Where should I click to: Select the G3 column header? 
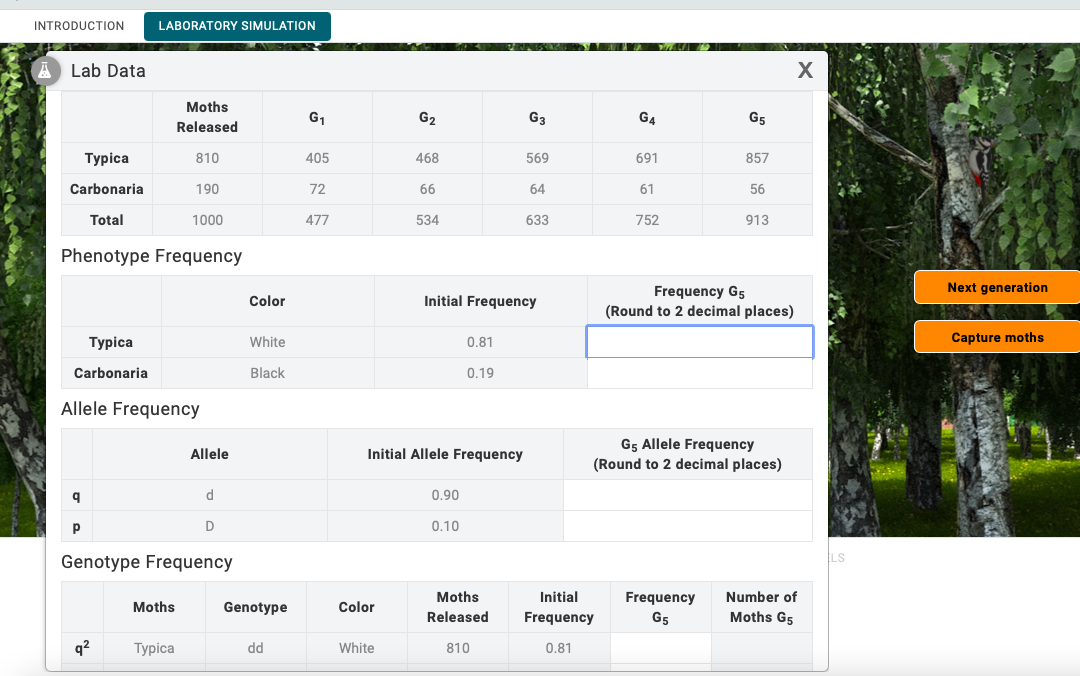pyautogui.click(x=537, y=117)
